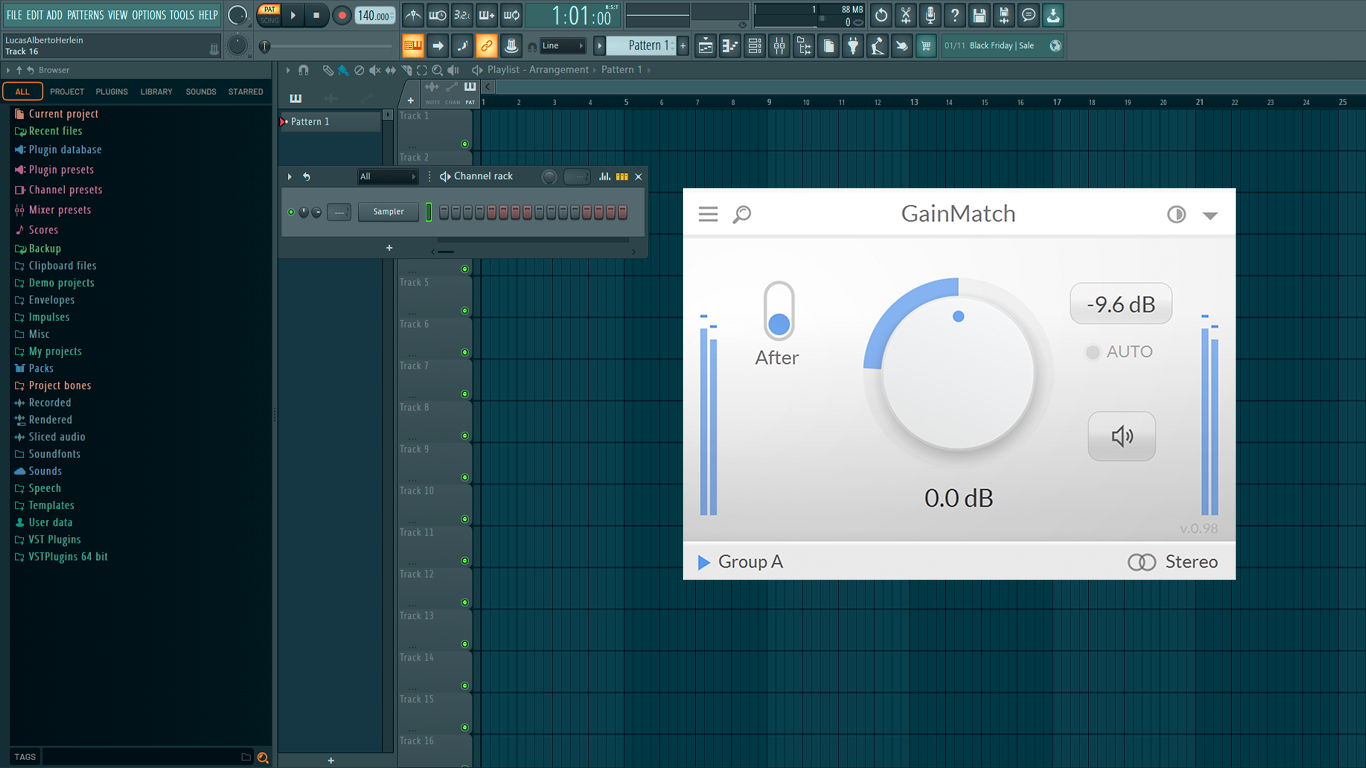The width and height of the screenshot is (1366, 768).
Task: Enable the GainMatch AUTO option
Action: (1119, 352)
